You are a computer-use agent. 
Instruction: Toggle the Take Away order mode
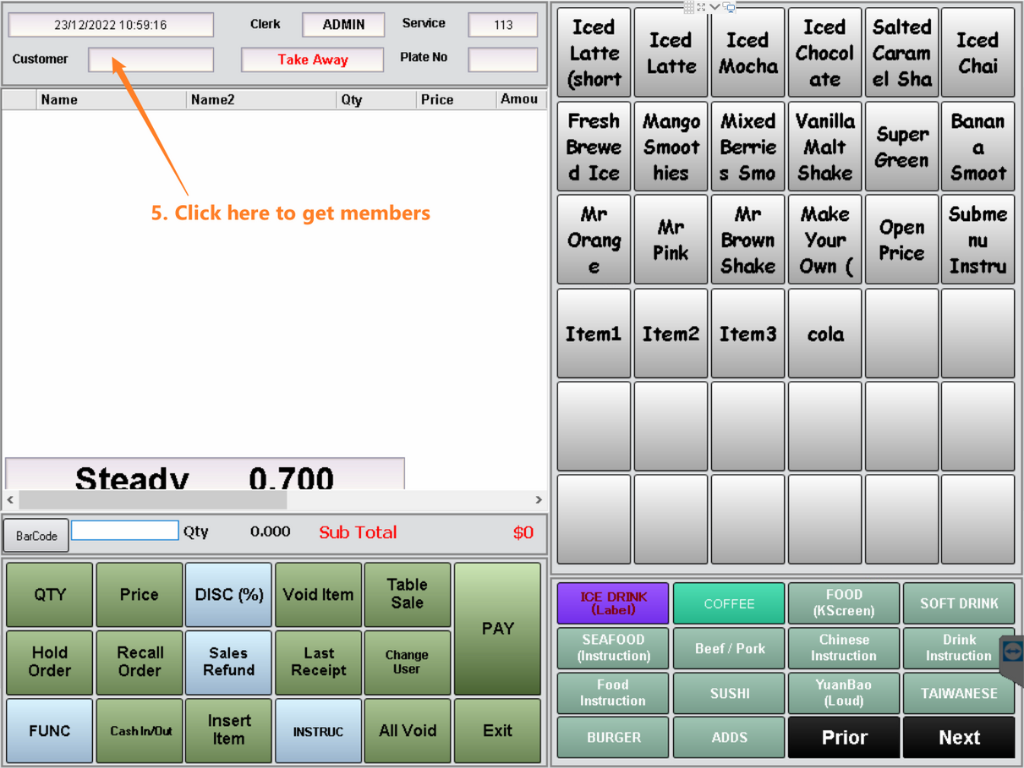[312, 60]
